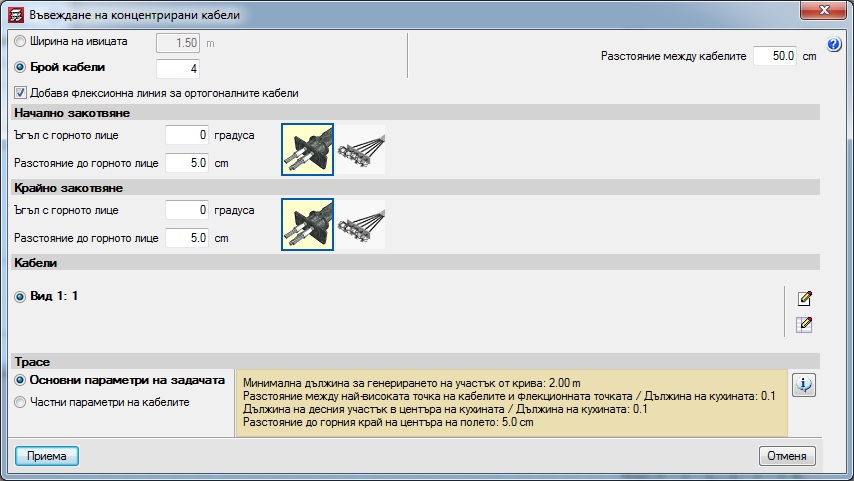Select the fan-type anchorage icon under Крайно закотвяне

coord(361,224)
